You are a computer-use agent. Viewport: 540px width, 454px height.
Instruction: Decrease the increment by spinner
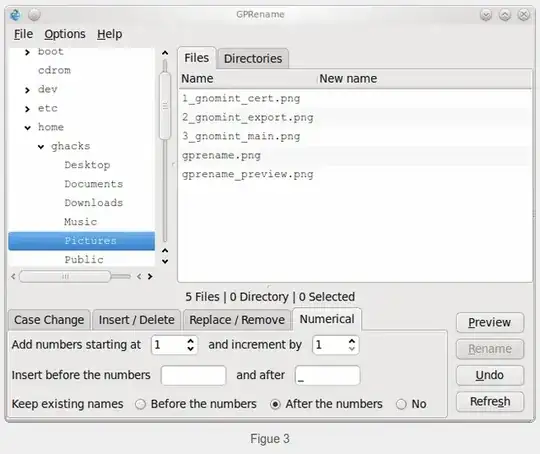point(352,349)
